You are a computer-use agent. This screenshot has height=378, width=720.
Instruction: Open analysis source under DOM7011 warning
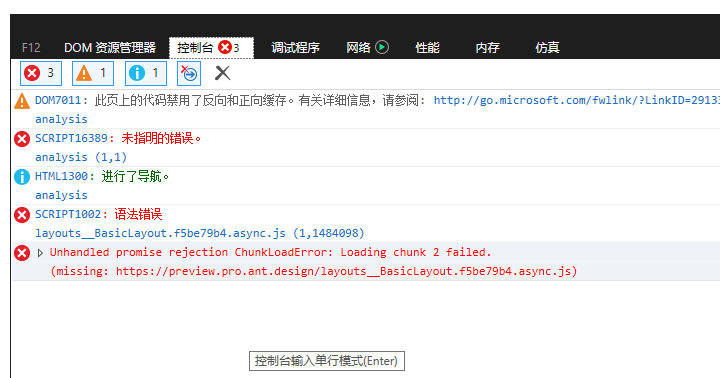pos(61,119)
